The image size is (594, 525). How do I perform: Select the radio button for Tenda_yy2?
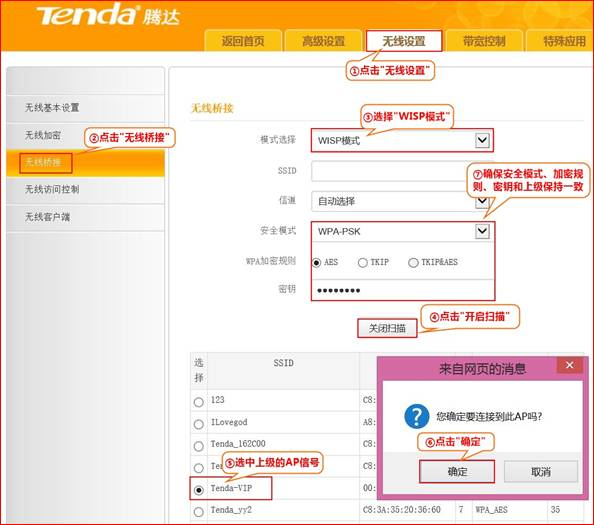(x=199, y=512)
